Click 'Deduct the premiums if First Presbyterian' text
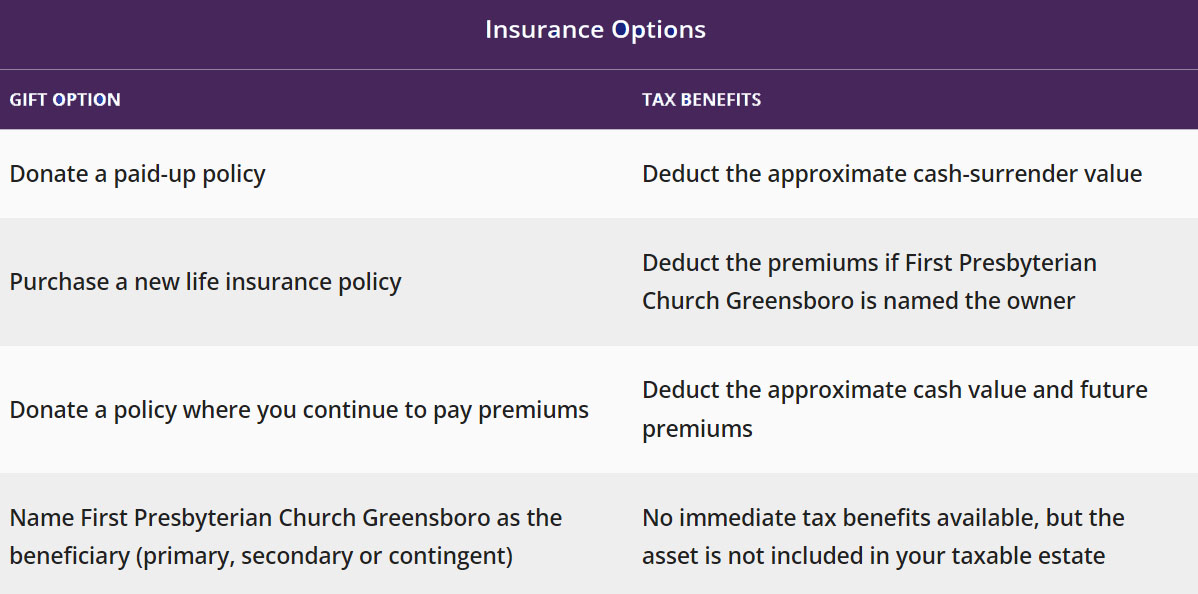 (x=869, y=263)
